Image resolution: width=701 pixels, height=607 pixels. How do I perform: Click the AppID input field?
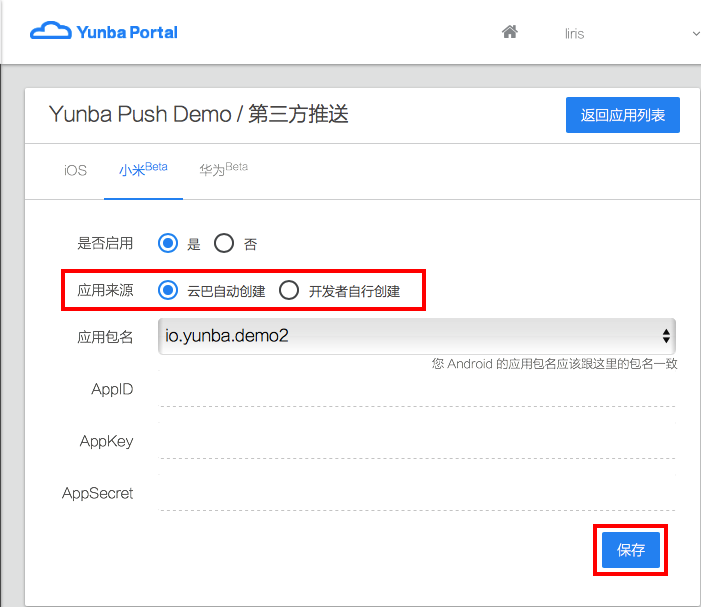[417, 389]
